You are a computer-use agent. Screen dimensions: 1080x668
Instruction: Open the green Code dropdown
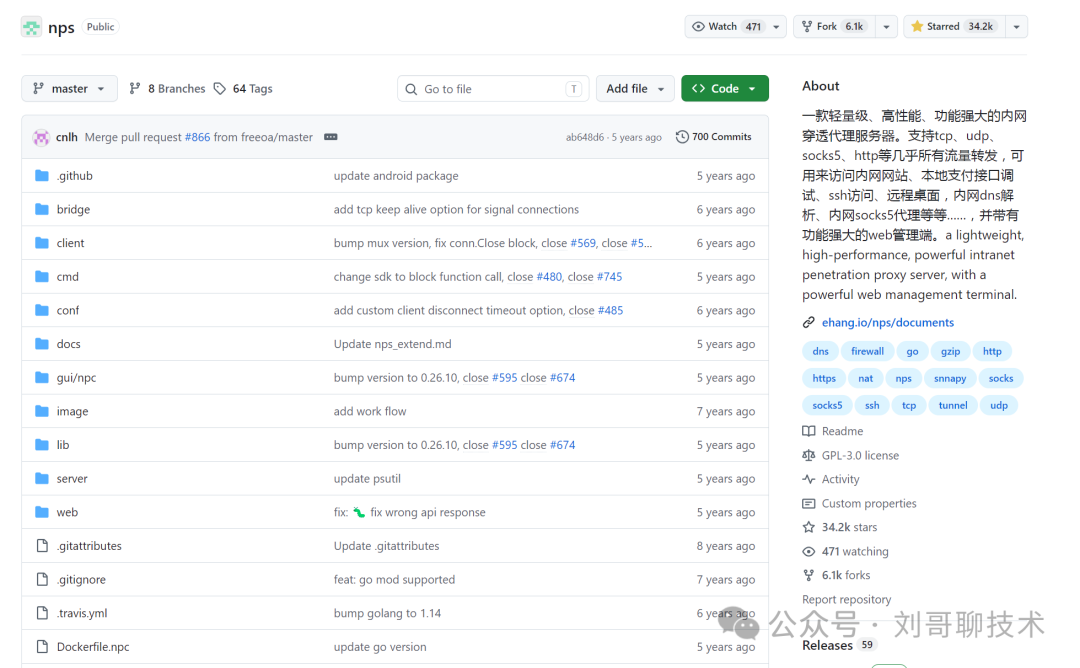pos(725,89)
